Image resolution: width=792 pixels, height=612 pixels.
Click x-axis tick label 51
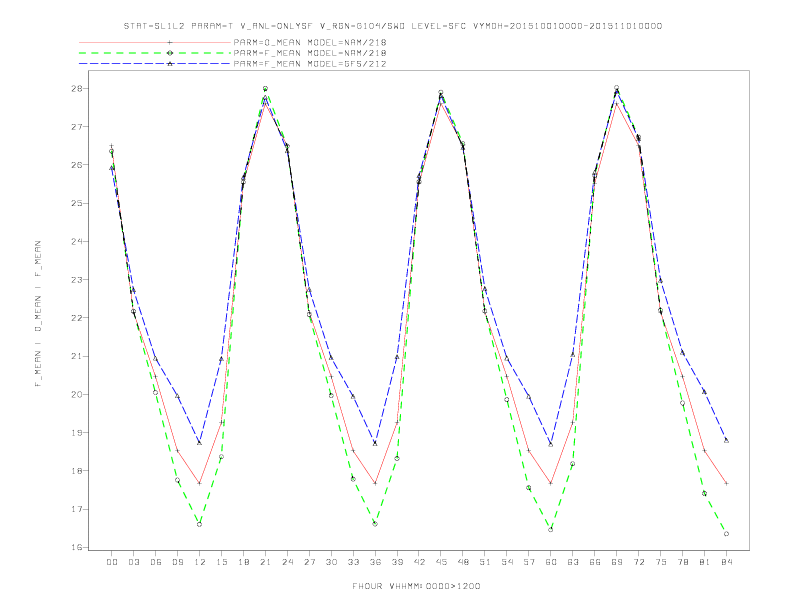485,562
